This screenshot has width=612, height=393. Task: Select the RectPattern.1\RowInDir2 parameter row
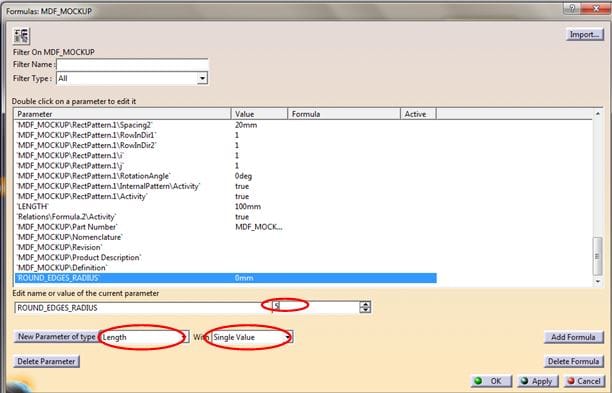point(226,145)
